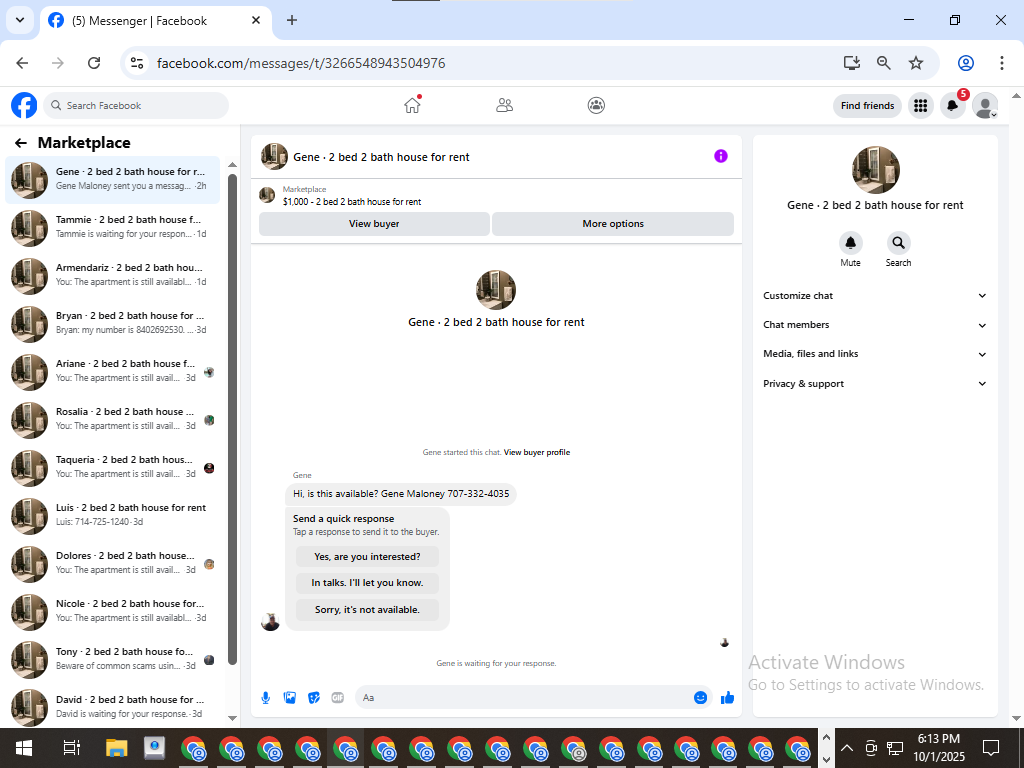Install app icon in the address bar
Screen dimensions: 1024x768
852,63
